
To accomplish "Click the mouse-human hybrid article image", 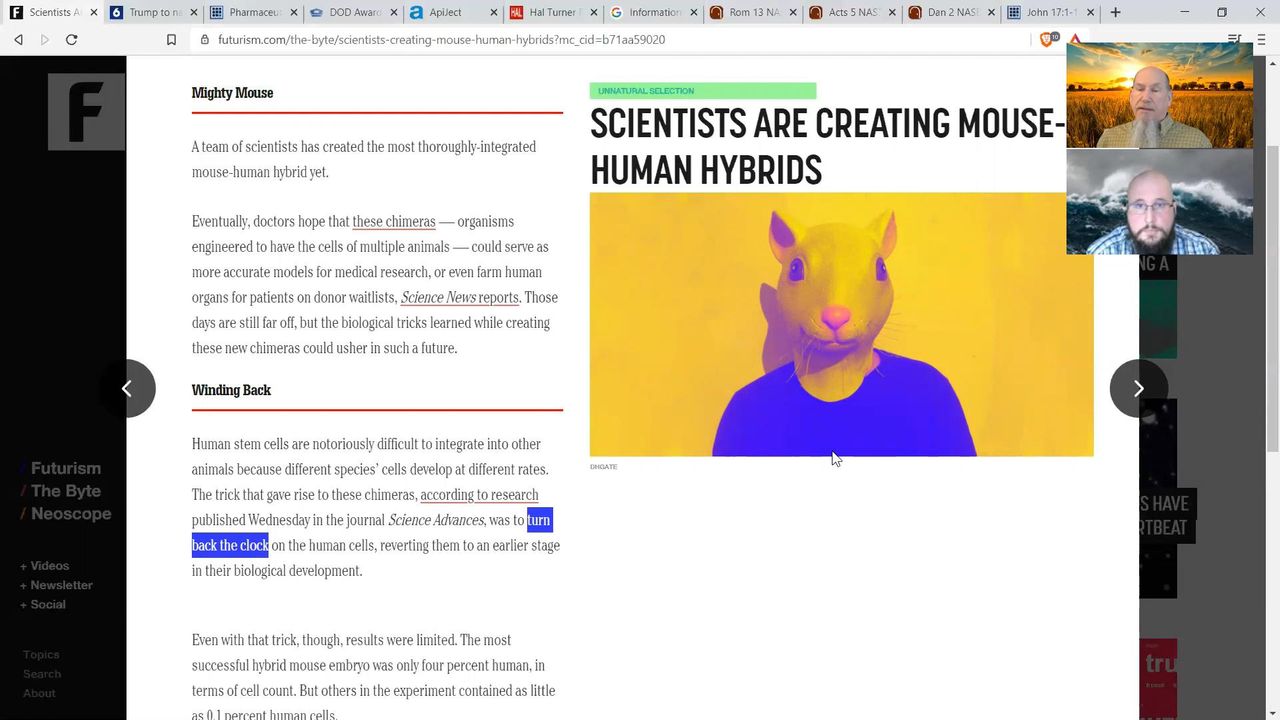I will (x=841, y=325).
